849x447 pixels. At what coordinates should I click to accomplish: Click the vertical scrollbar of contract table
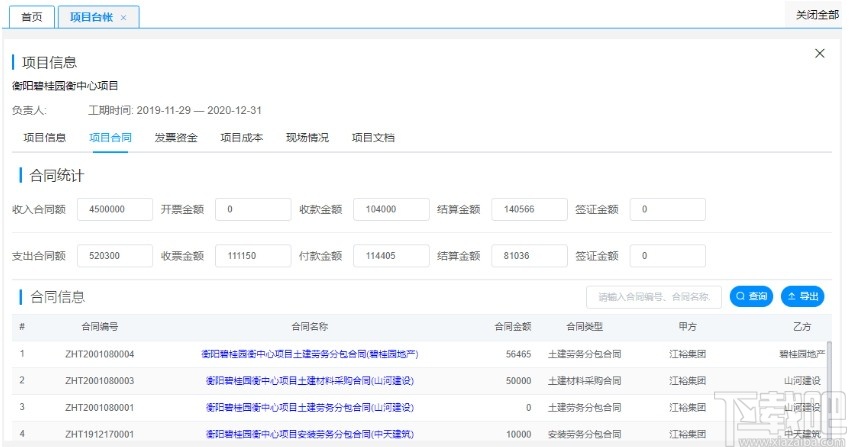coord(828,390)
